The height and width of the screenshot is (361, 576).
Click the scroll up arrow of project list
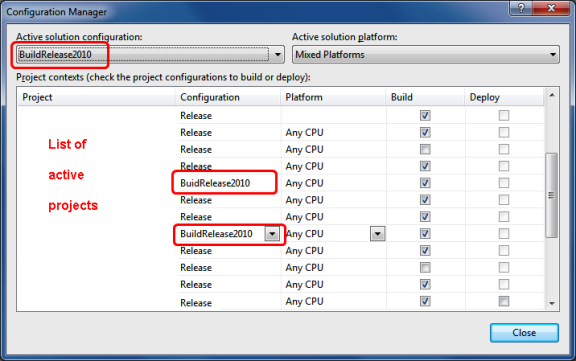click(552, 95)
